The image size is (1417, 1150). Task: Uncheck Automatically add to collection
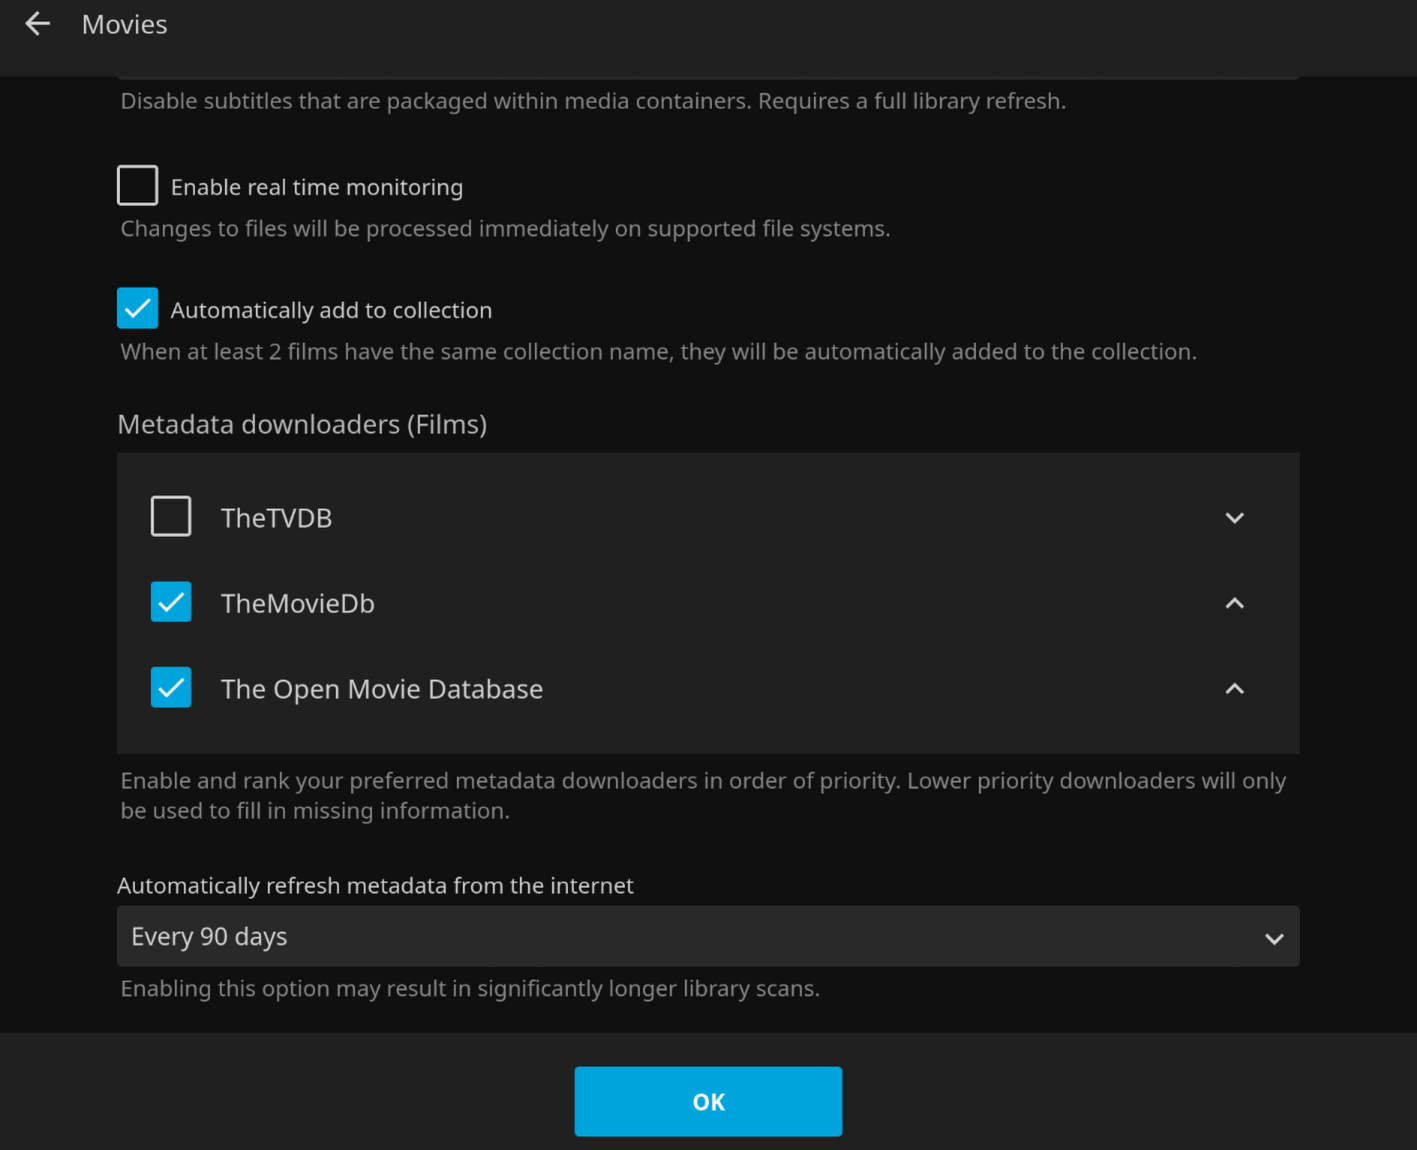pos(138,309)
